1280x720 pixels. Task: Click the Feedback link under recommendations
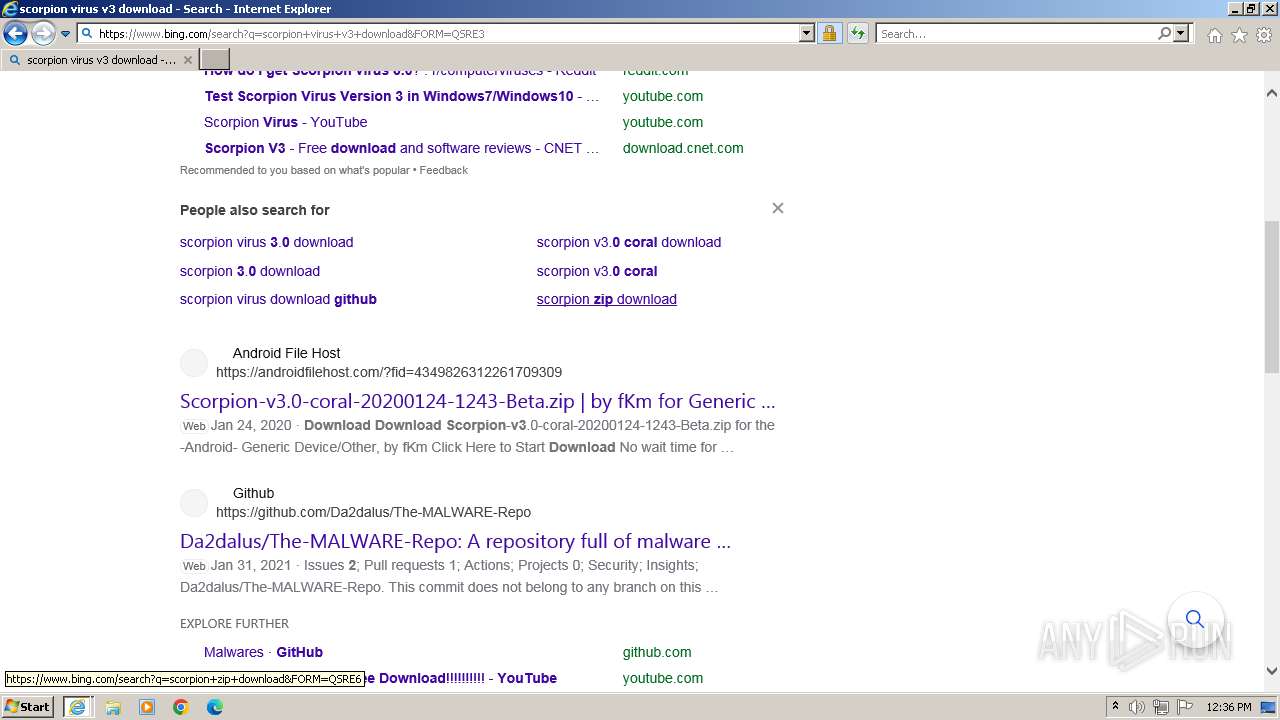pyautogui.click(x=443, y=170)
